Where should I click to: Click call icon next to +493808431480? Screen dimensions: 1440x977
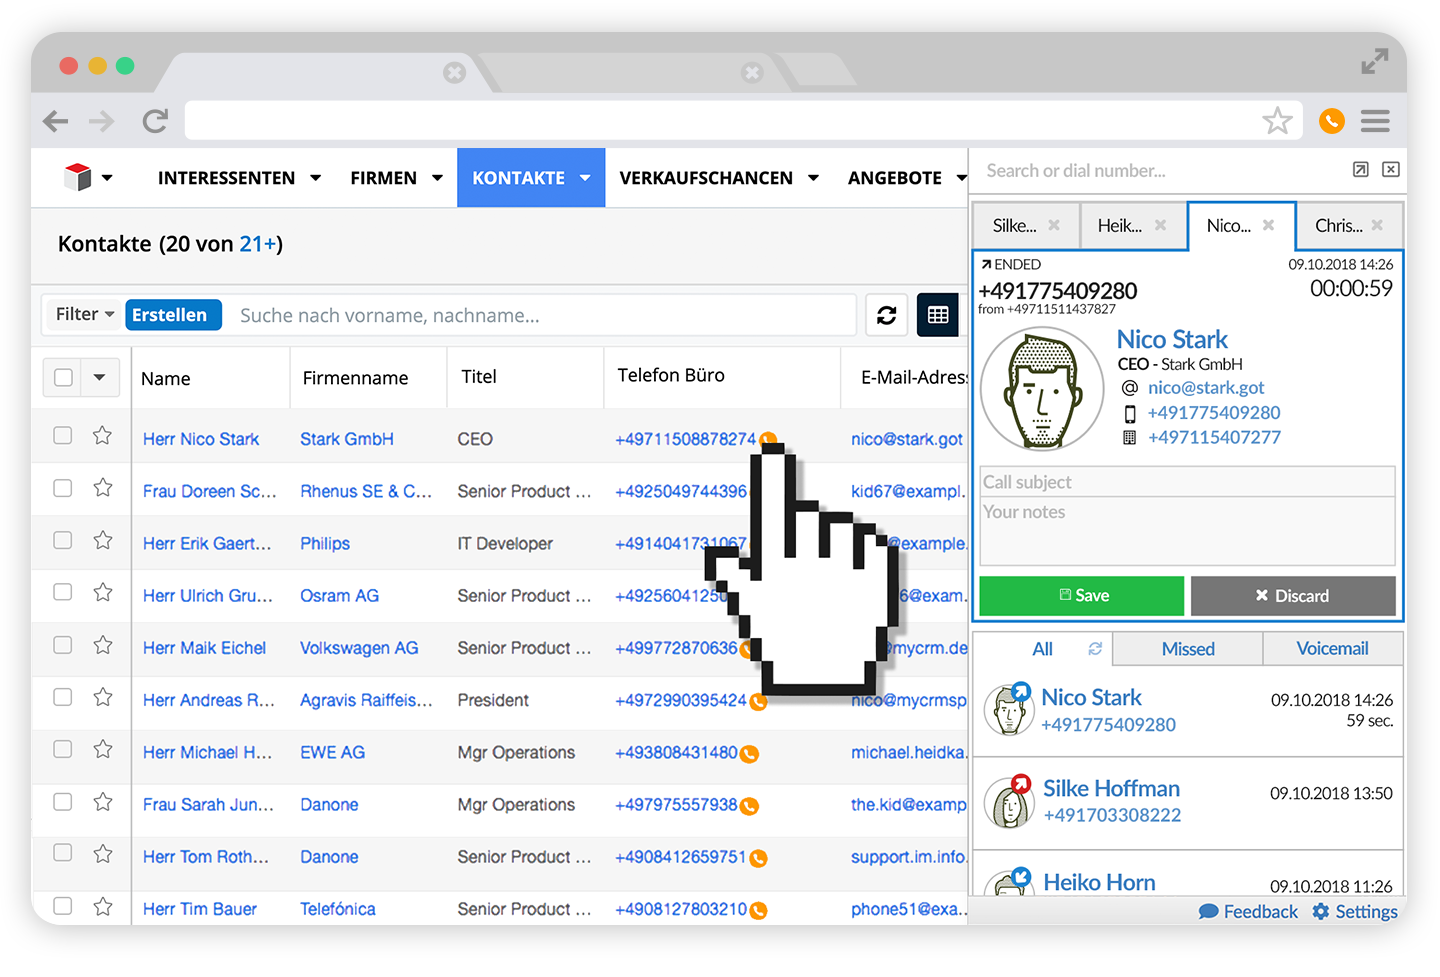pos(749,755)
